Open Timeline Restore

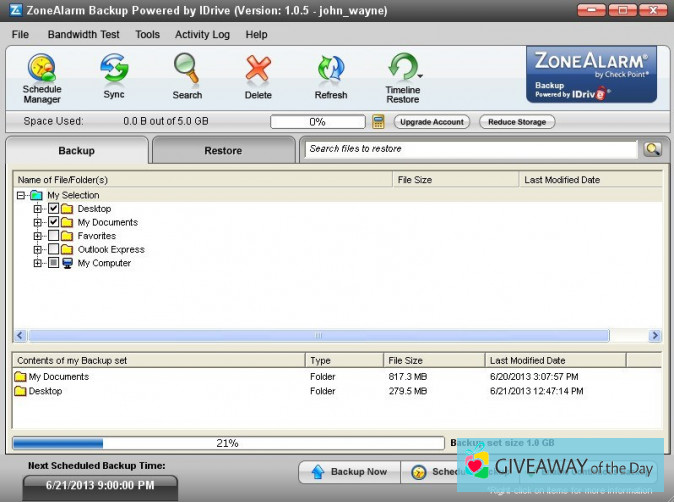point(403,78)
